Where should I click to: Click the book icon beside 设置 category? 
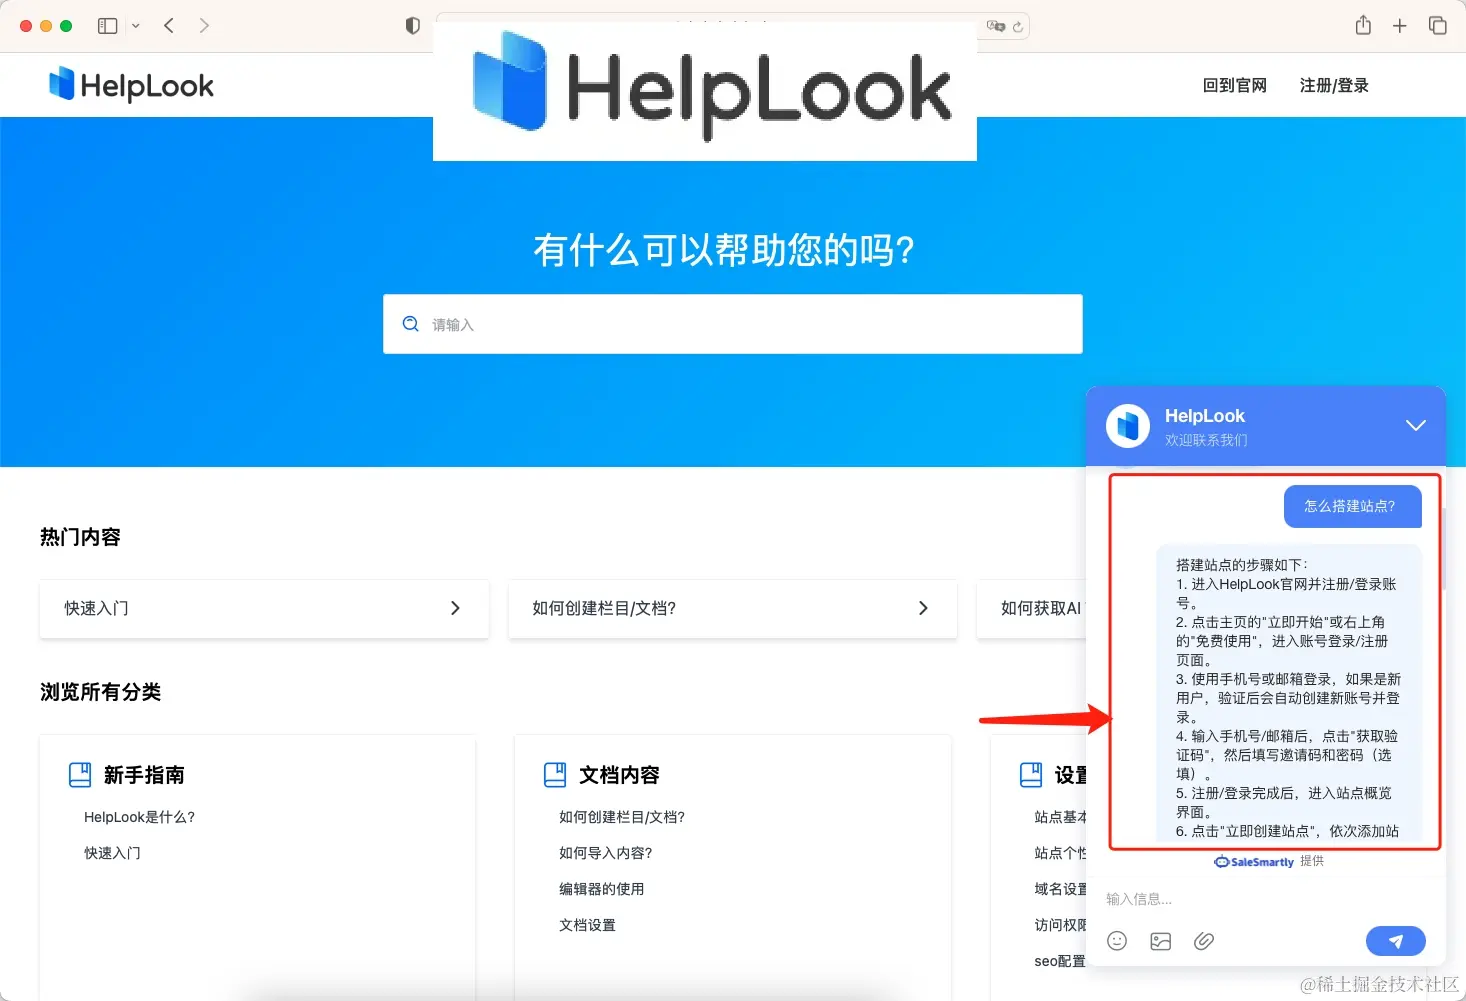1031,775
